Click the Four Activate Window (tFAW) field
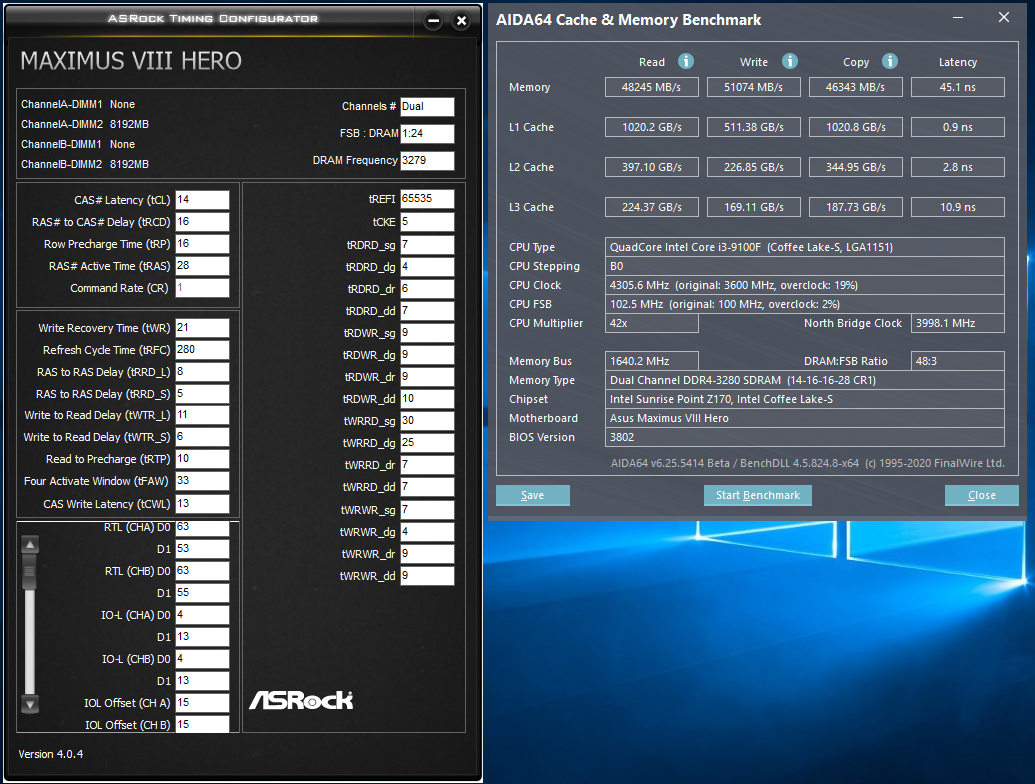 point(202,481)
